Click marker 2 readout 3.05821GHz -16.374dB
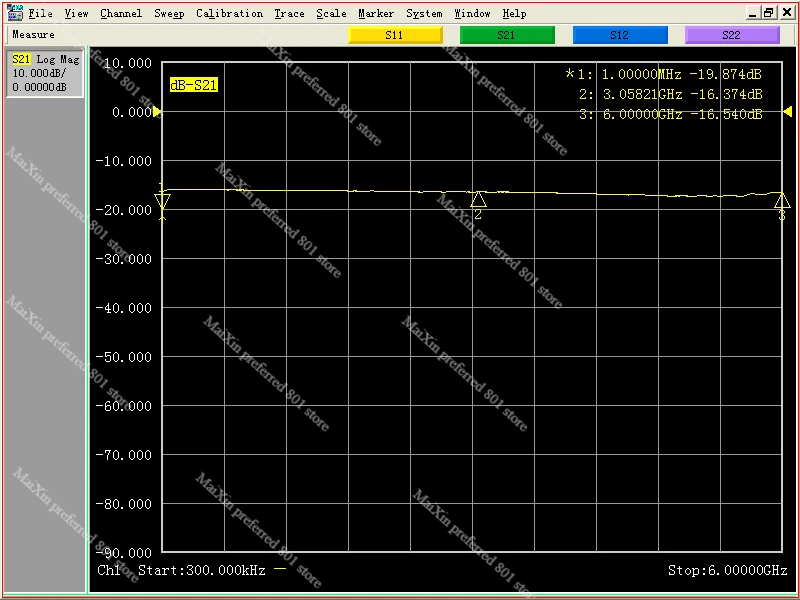800x600 pixels. click(670, 94)
